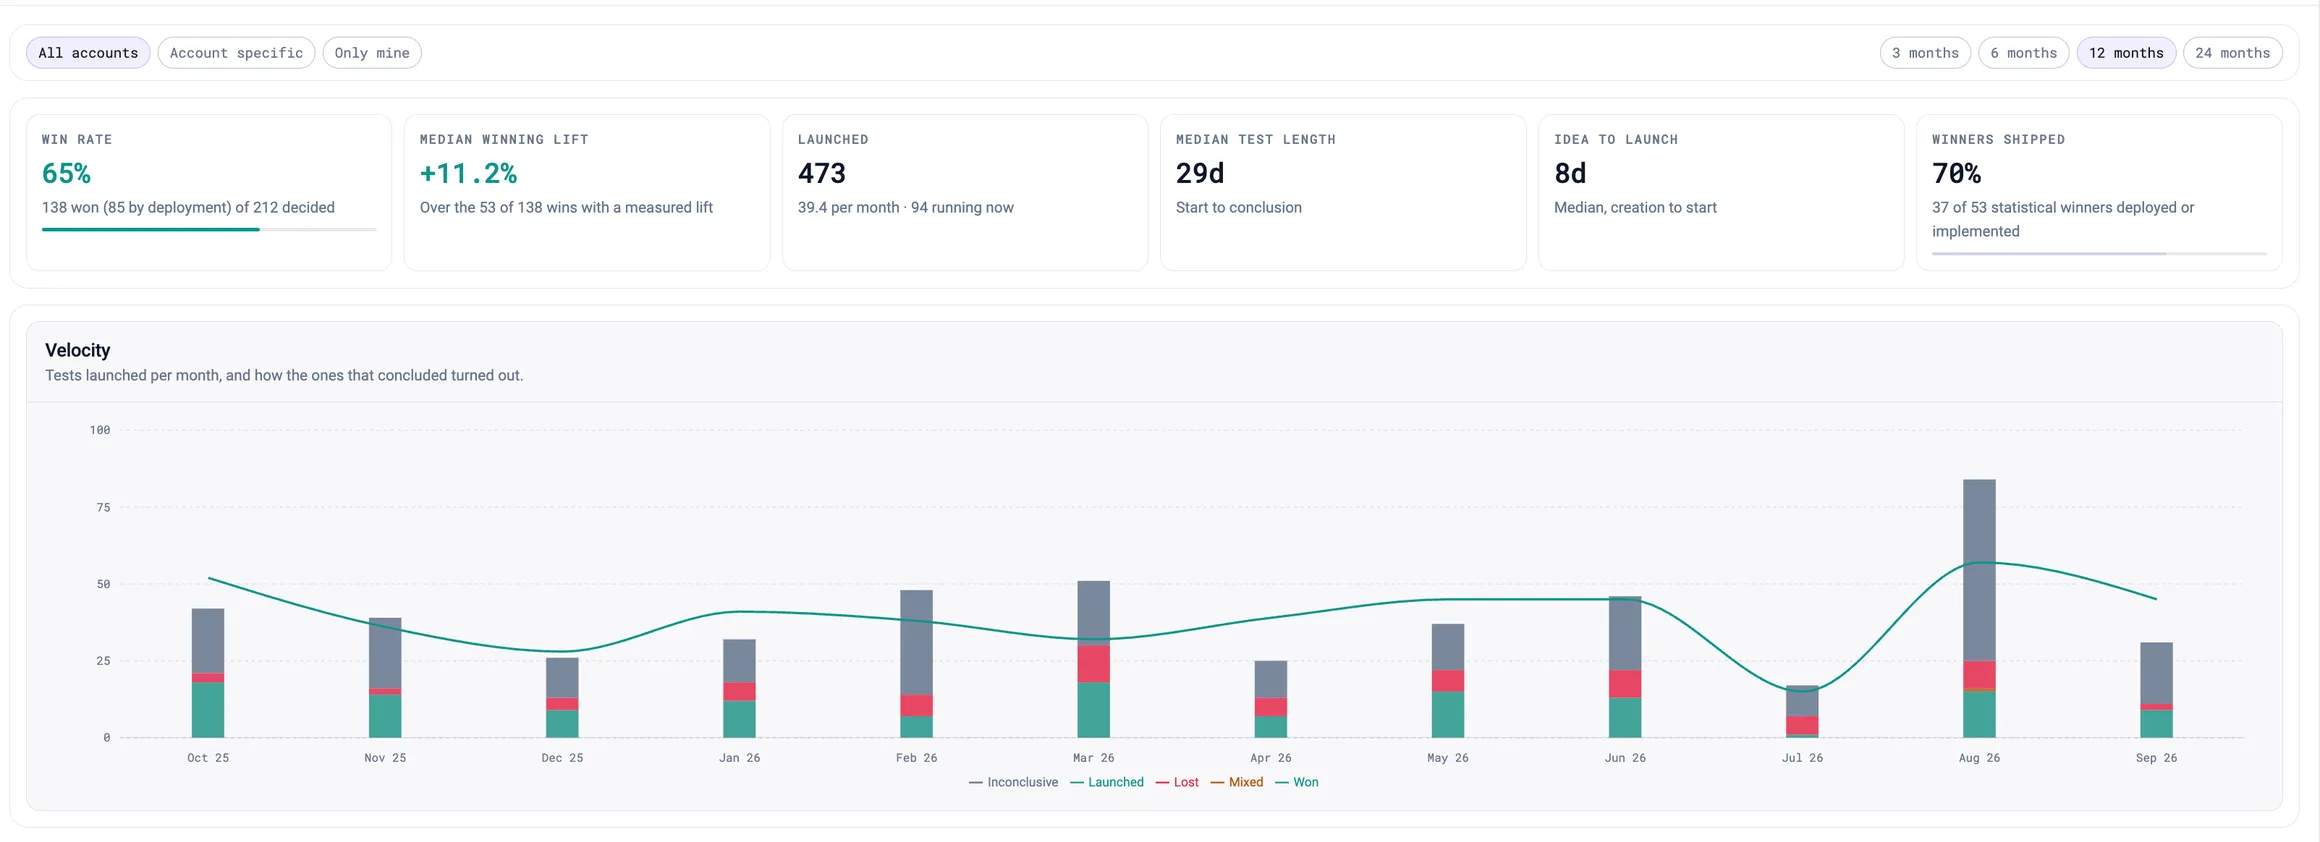This screenshot has width=2320, height=842.
Task: Toggle the Launched legend entry
Action: 1107,782
